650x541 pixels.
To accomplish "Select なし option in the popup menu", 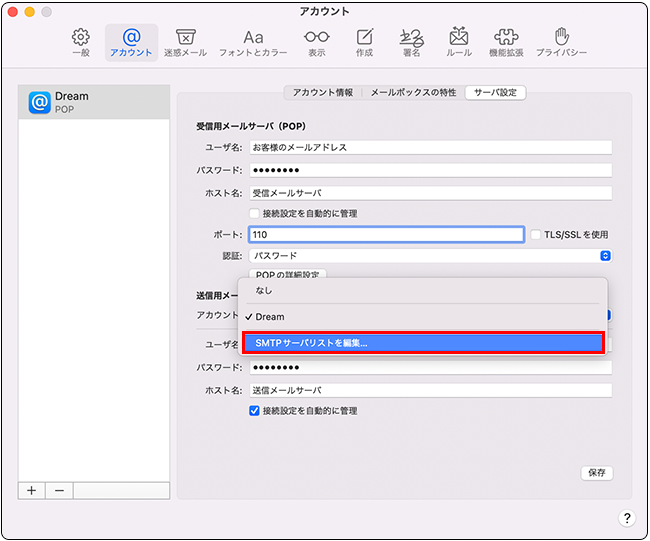I will pyautogui.click(x=264, y=290).
